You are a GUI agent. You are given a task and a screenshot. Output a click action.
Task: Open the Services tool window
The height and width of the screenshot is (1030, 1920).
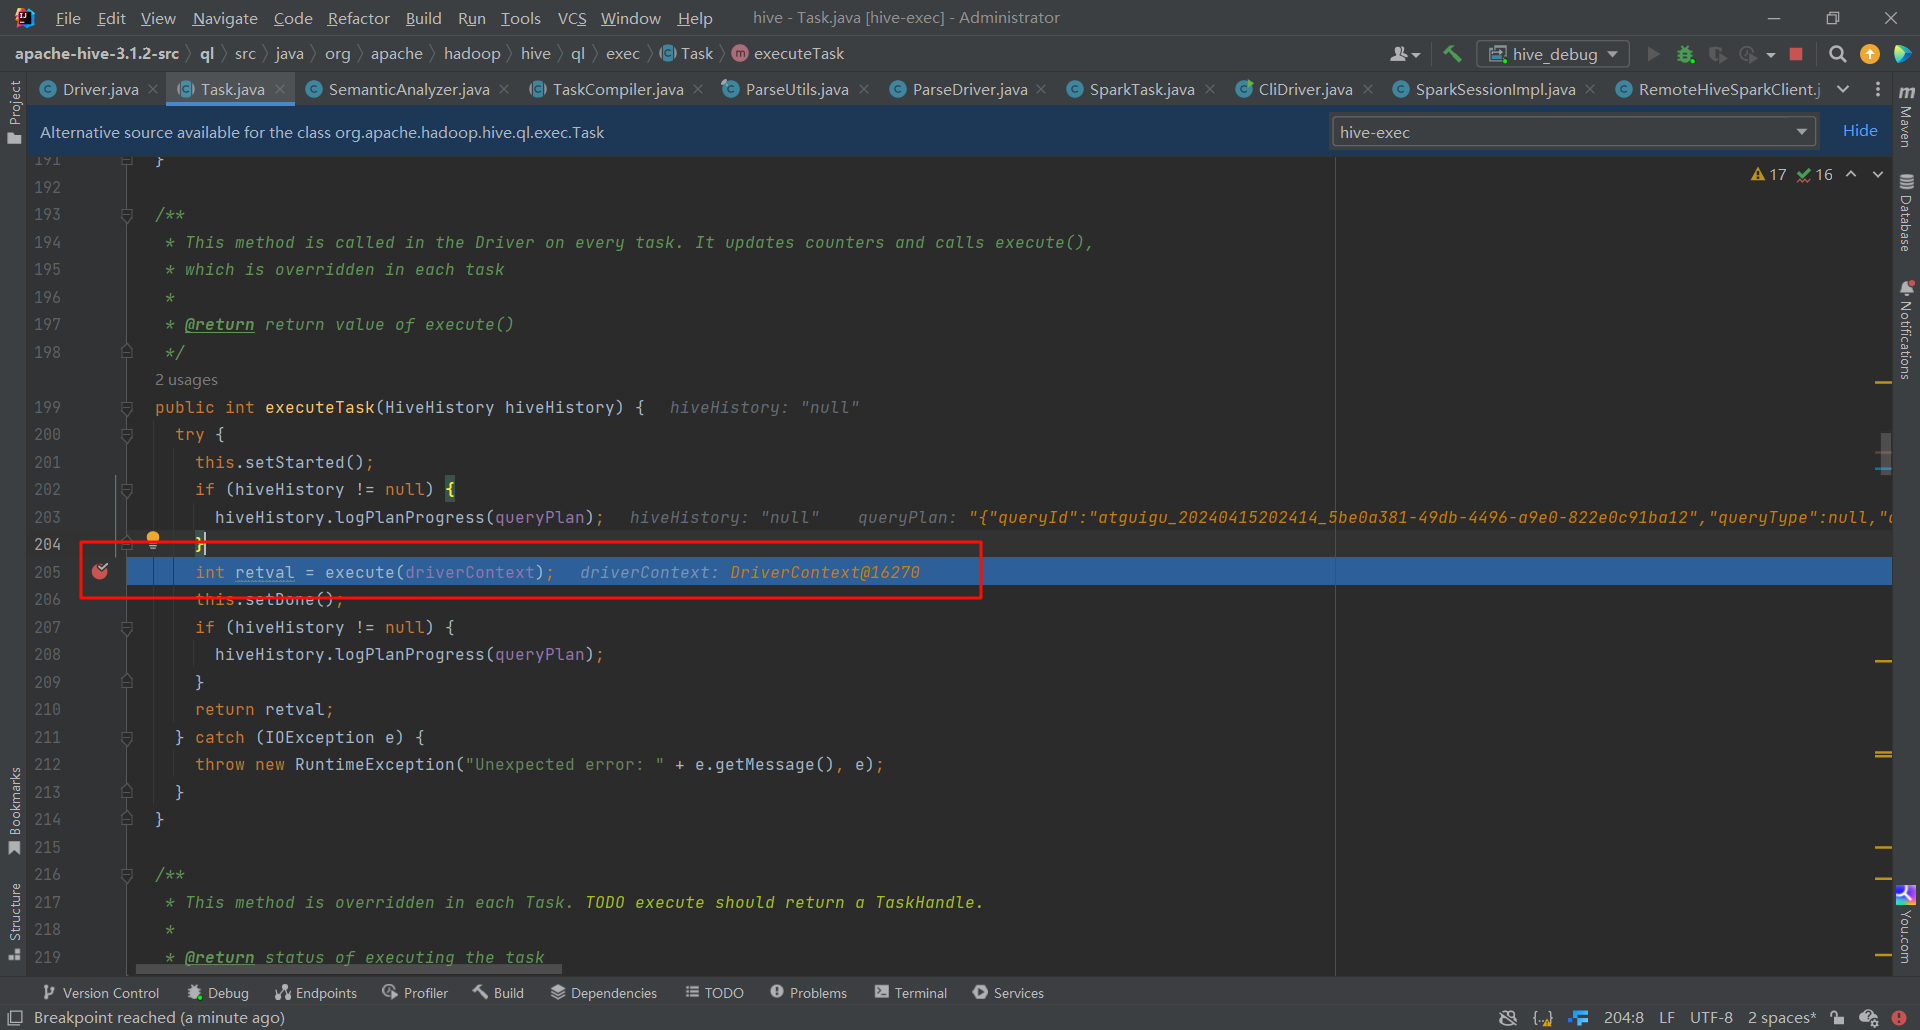tap(1008, 992)
